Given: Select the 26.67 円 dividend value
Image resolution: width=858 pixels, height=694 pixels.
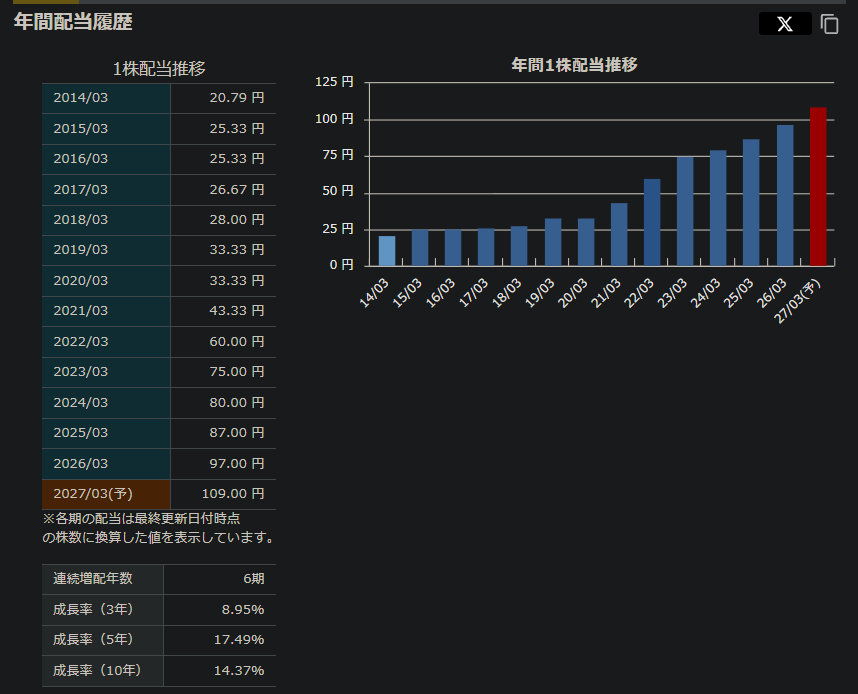Looking at the screenshot, I should [237, 190].
